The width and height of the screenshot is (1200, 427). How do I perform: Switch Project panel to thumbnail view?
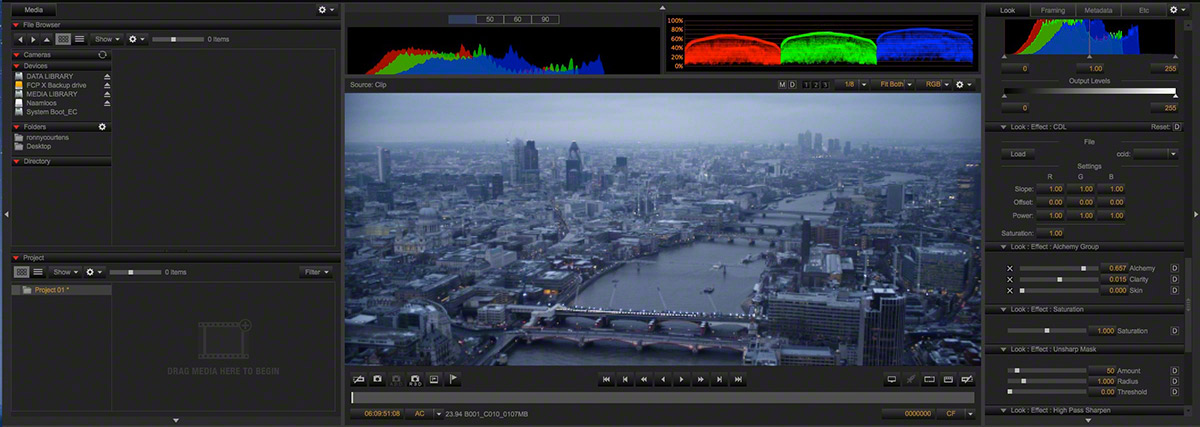click(21, 272)
